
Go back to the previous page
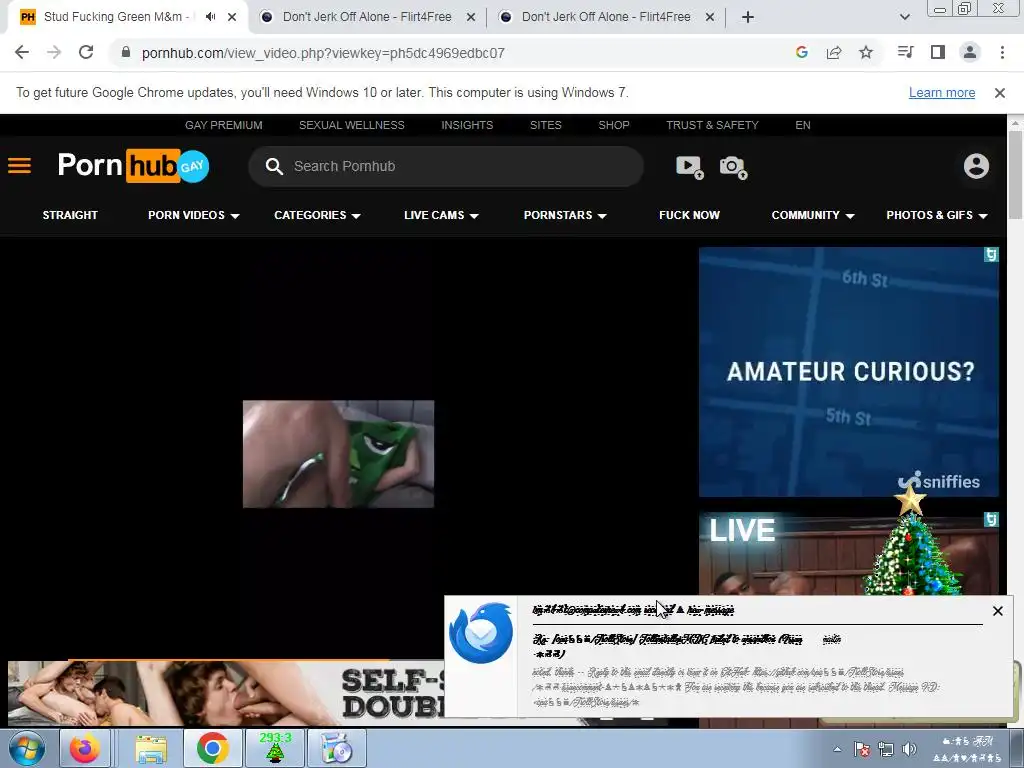[22, 52]
